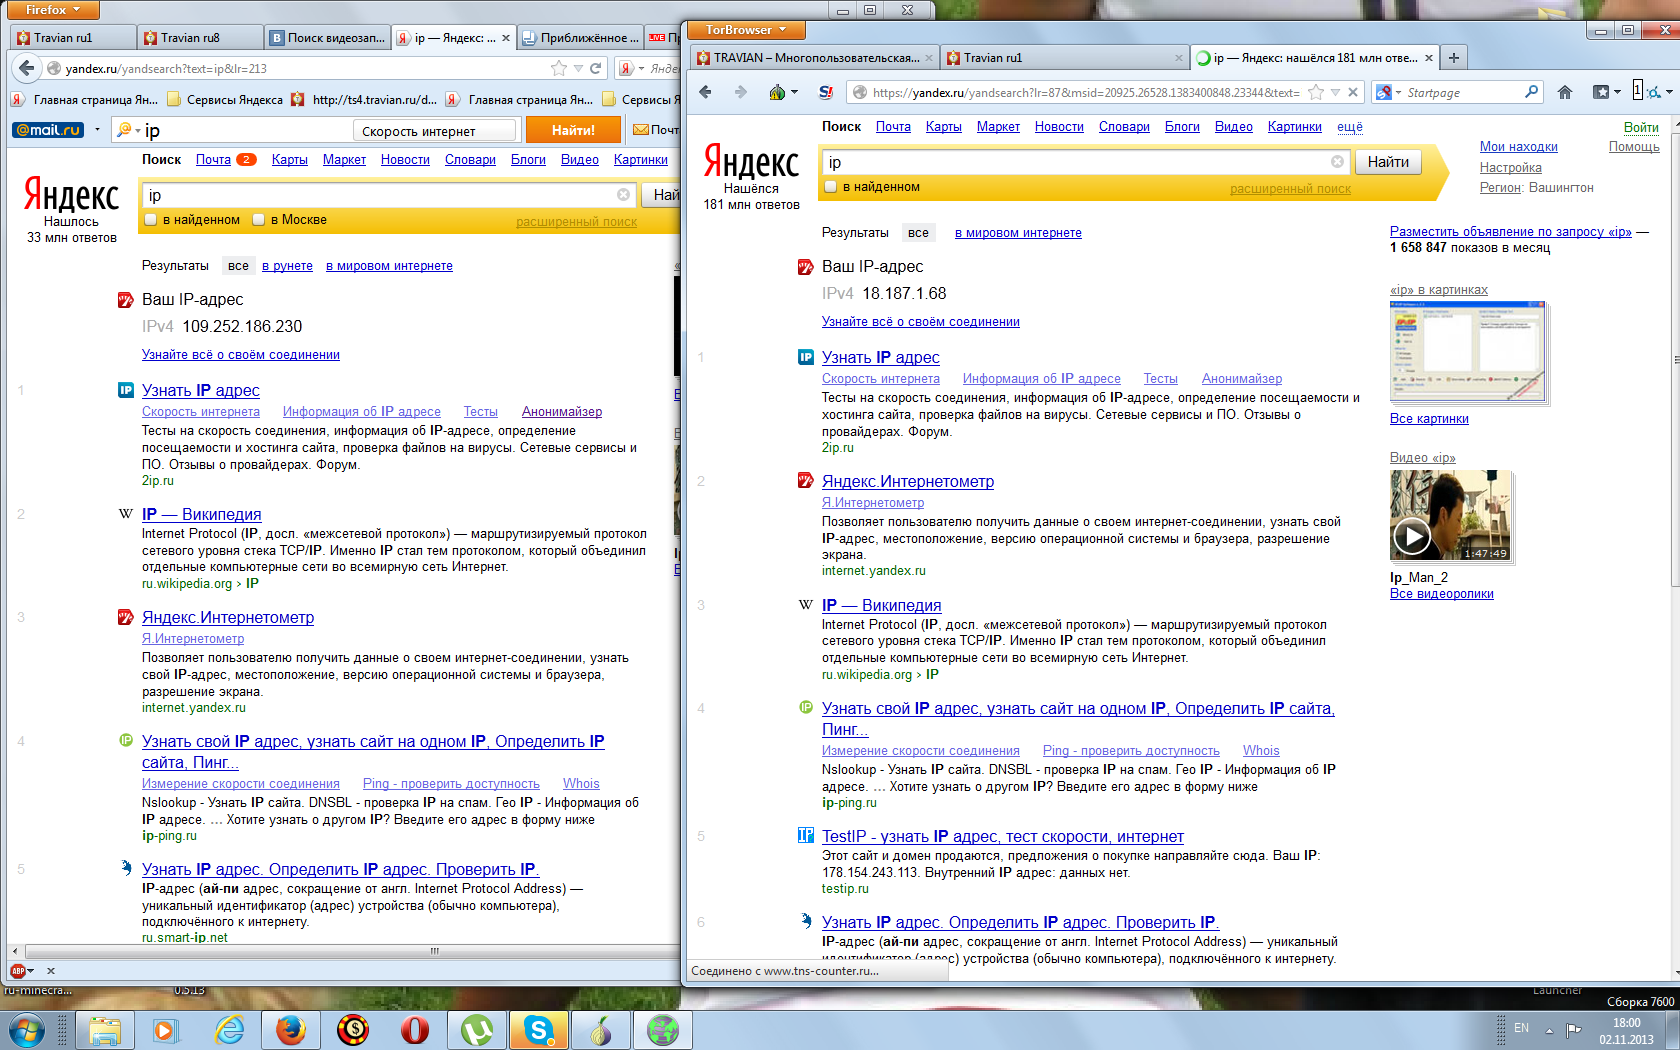Bookmark star in Firefox address bar
Screen dimensions: 1680x1050
[x=559, y=68]
